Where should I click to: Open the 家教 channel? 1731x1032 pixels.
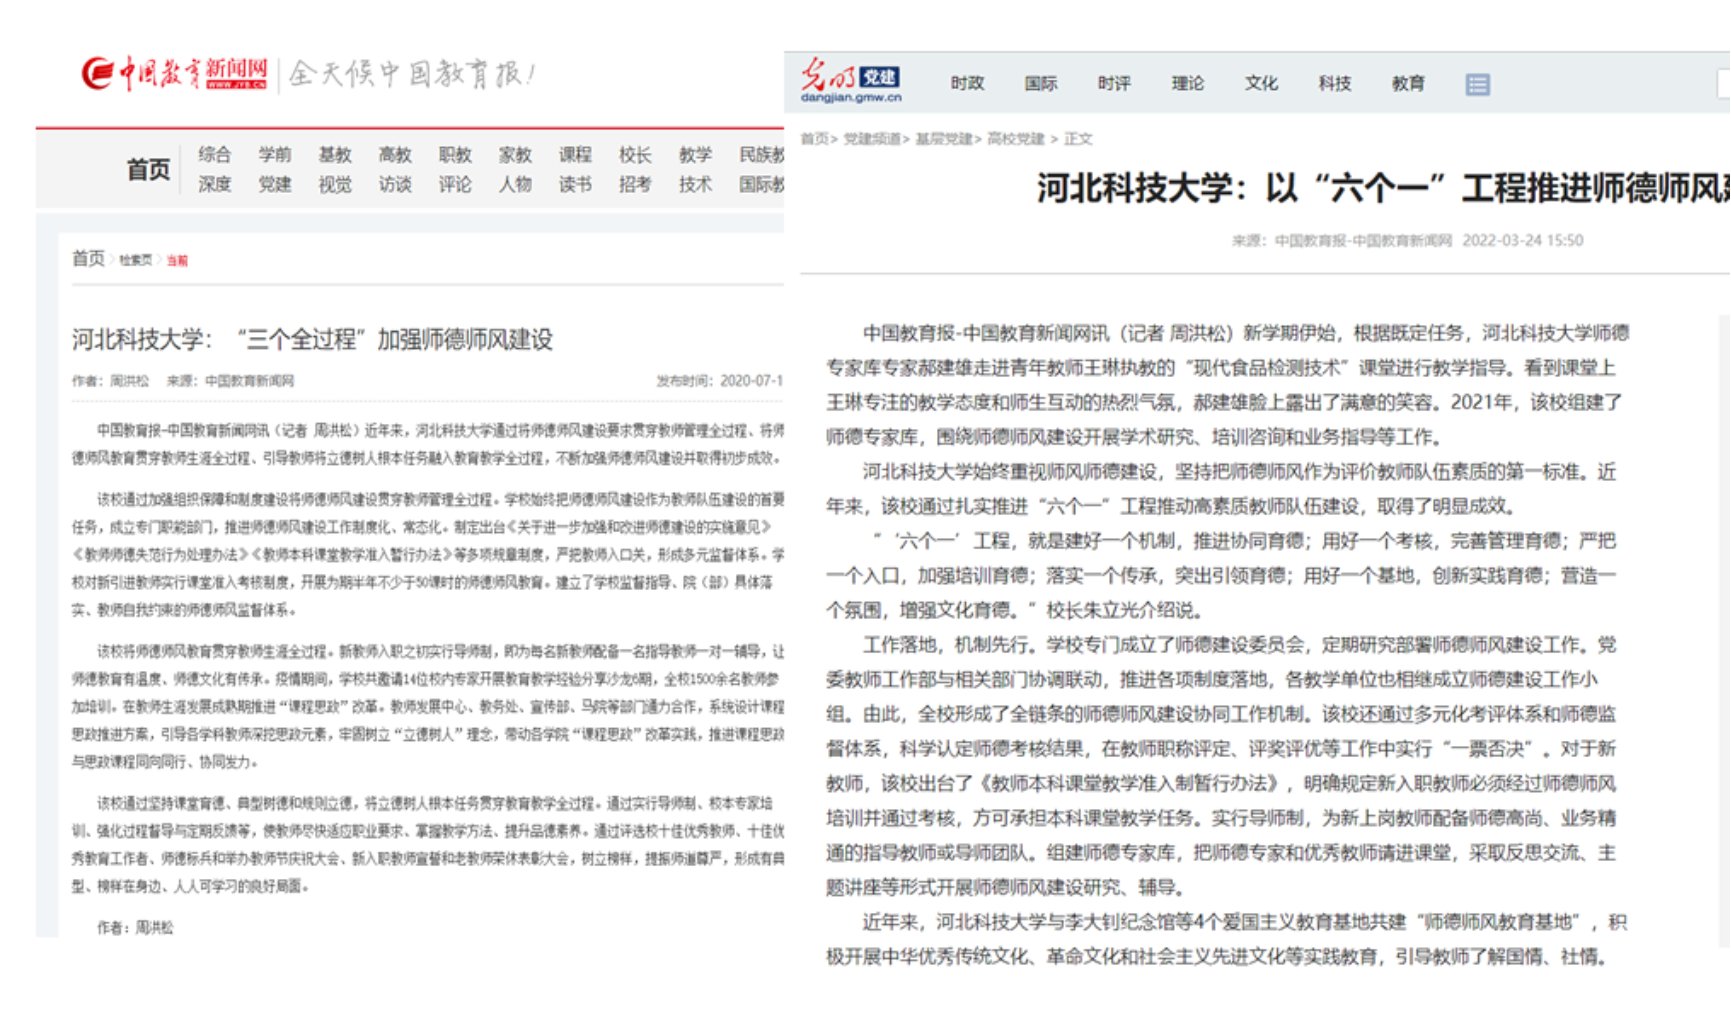[x=515, y=154]
